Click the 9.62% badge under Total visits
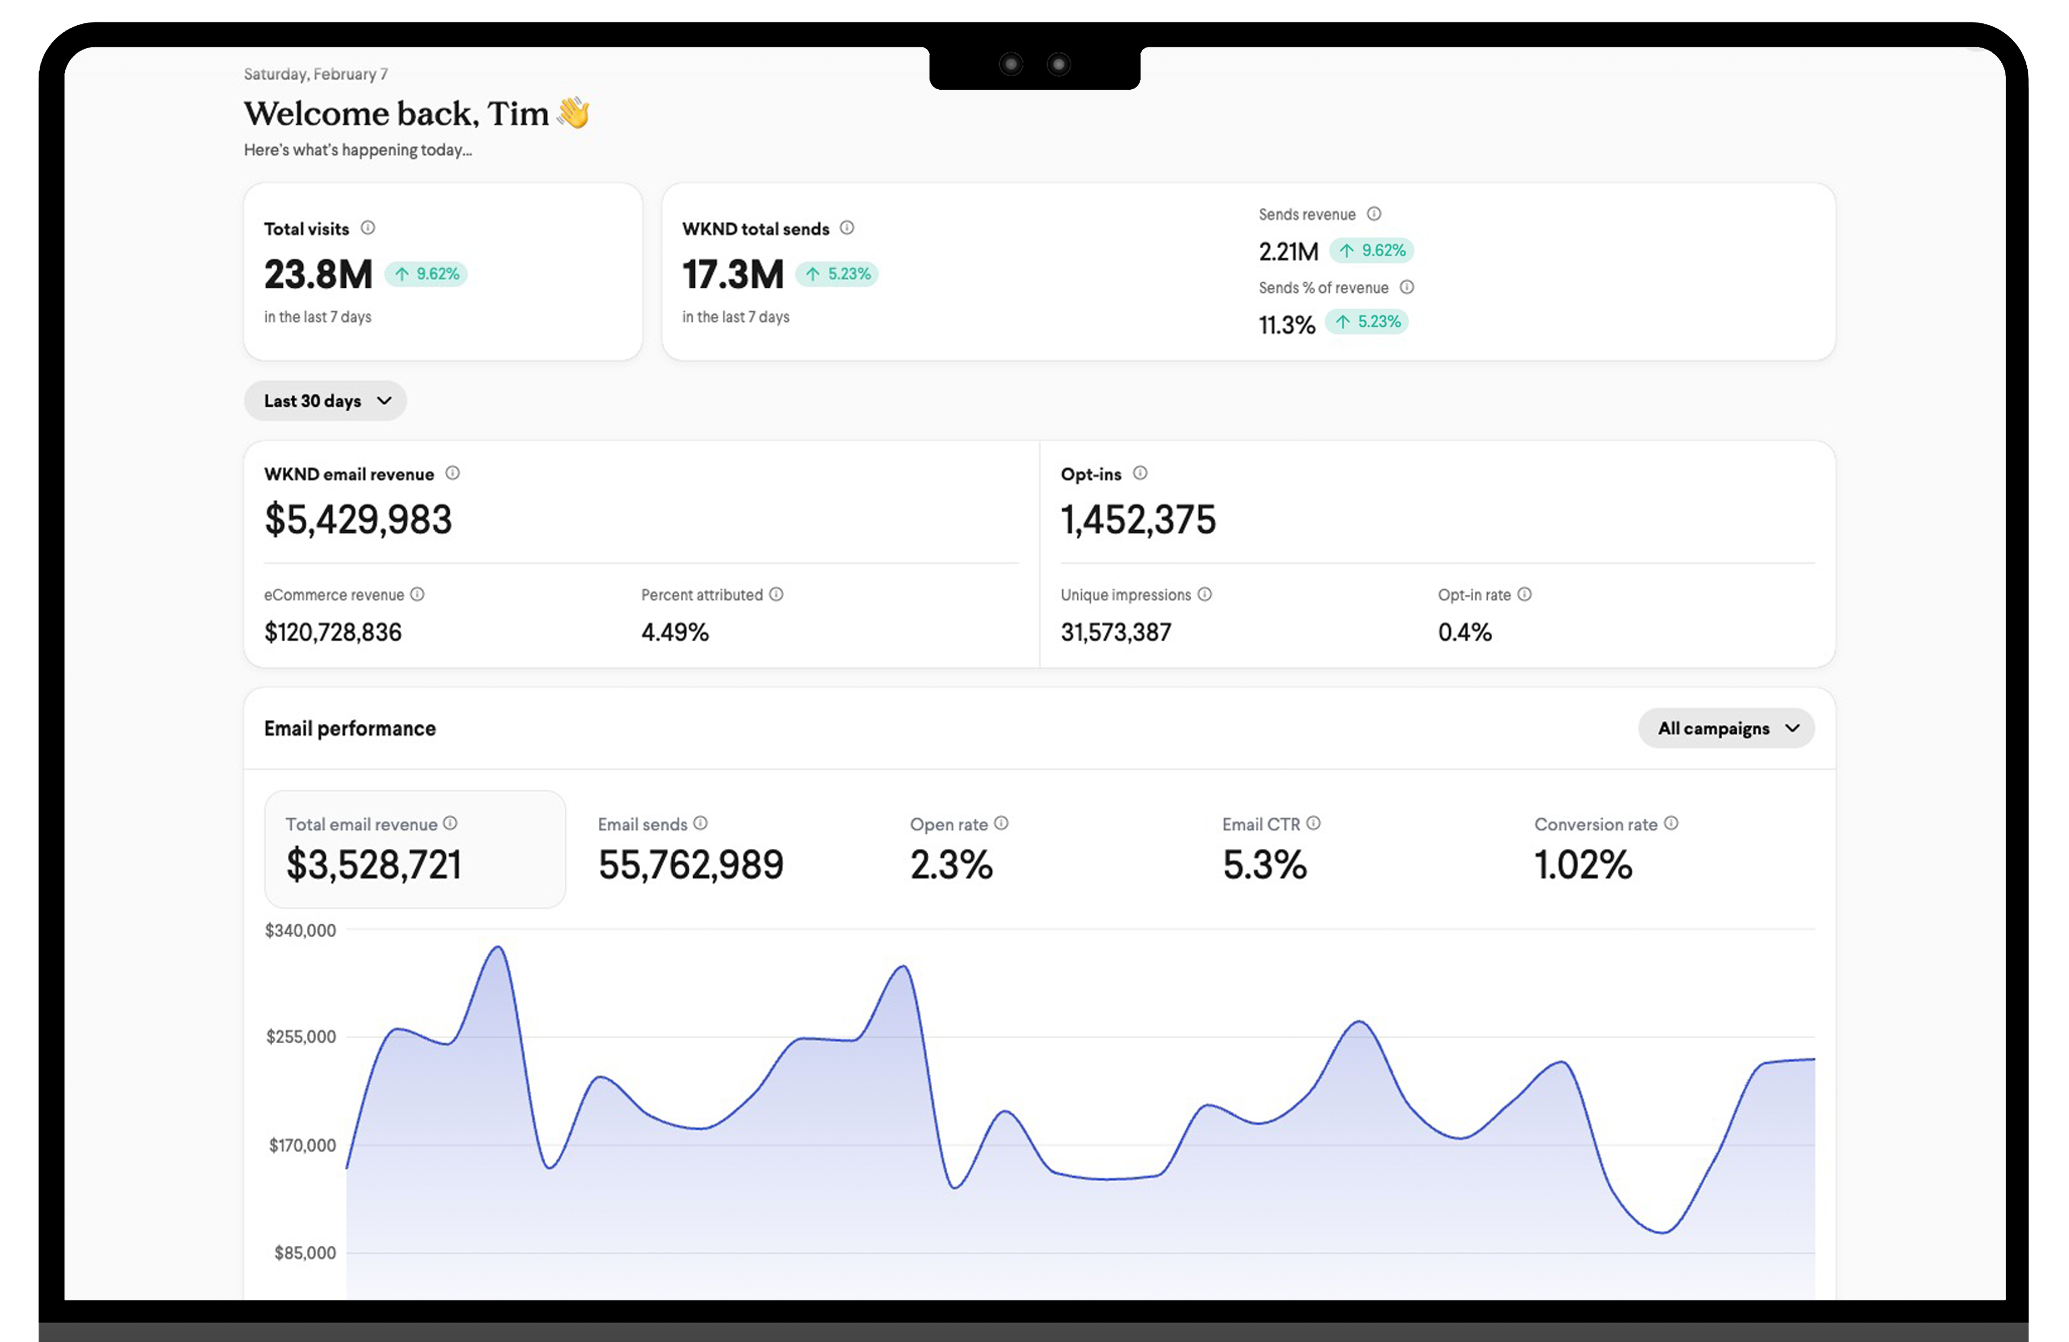This screenshot has width=2069, height=1342. point(427,274)
